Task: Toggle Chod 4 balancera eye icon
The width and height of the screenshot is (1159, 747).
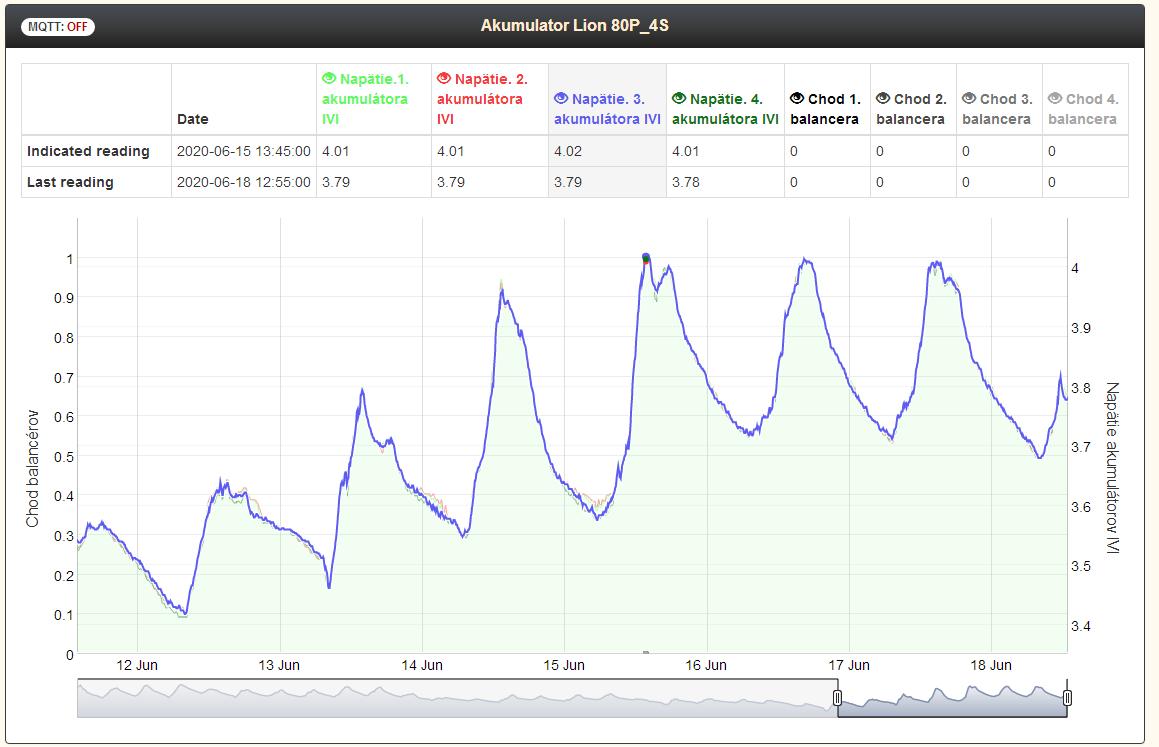Action: pyautogui.click(x=1055, y=99)
